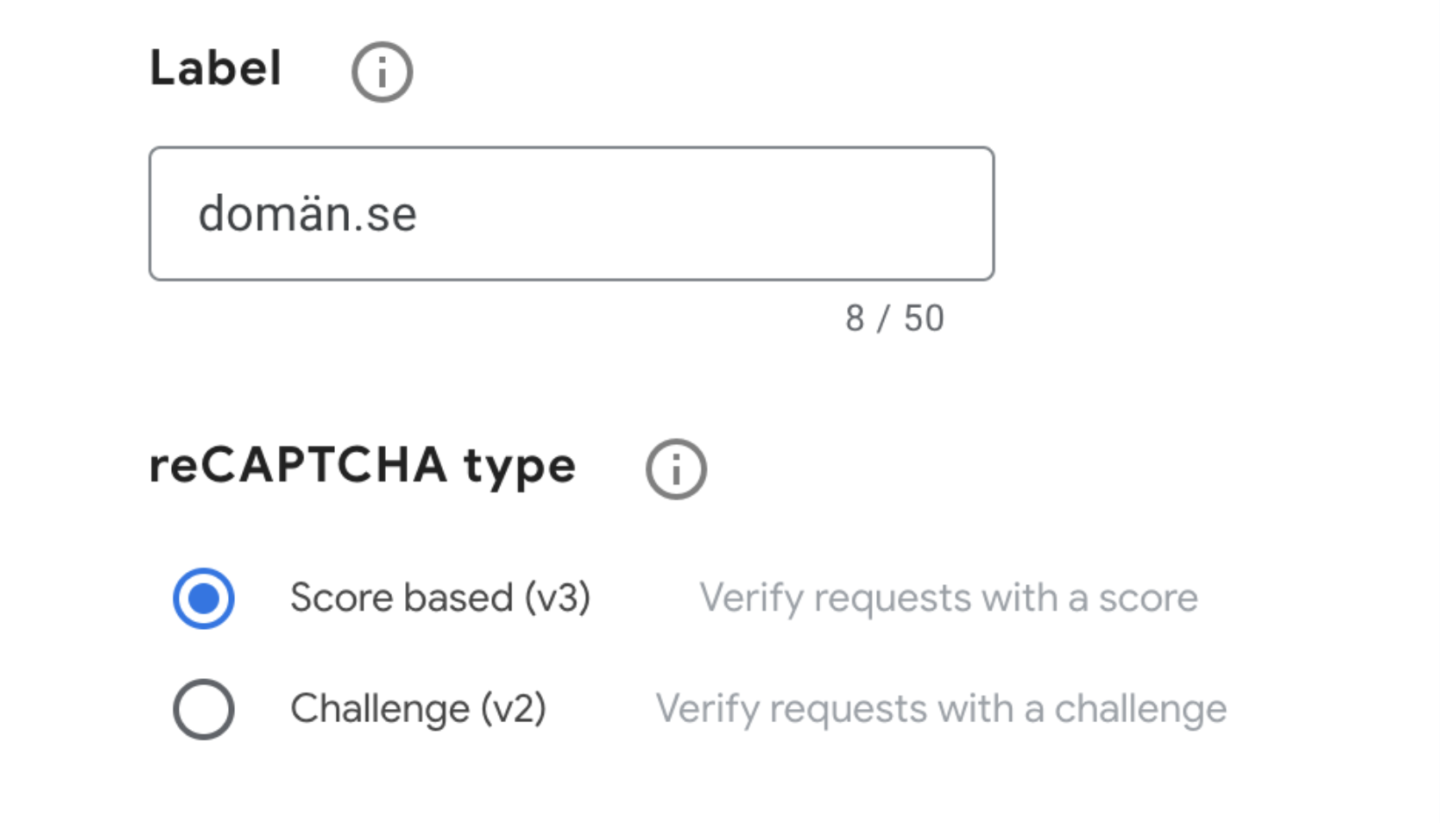The width and height of the screenshot is (1440, 823).
Task: Click the '(v2)' text of Challenge
Action: coord(513,709)
